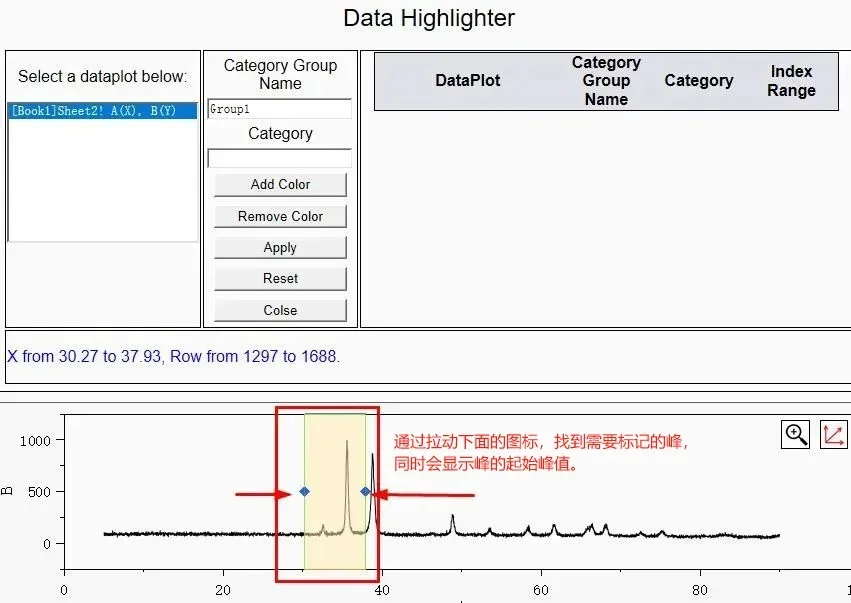Click the y-axis title B
The width and height of the screenshot is (851, 603).
[7, 491]
